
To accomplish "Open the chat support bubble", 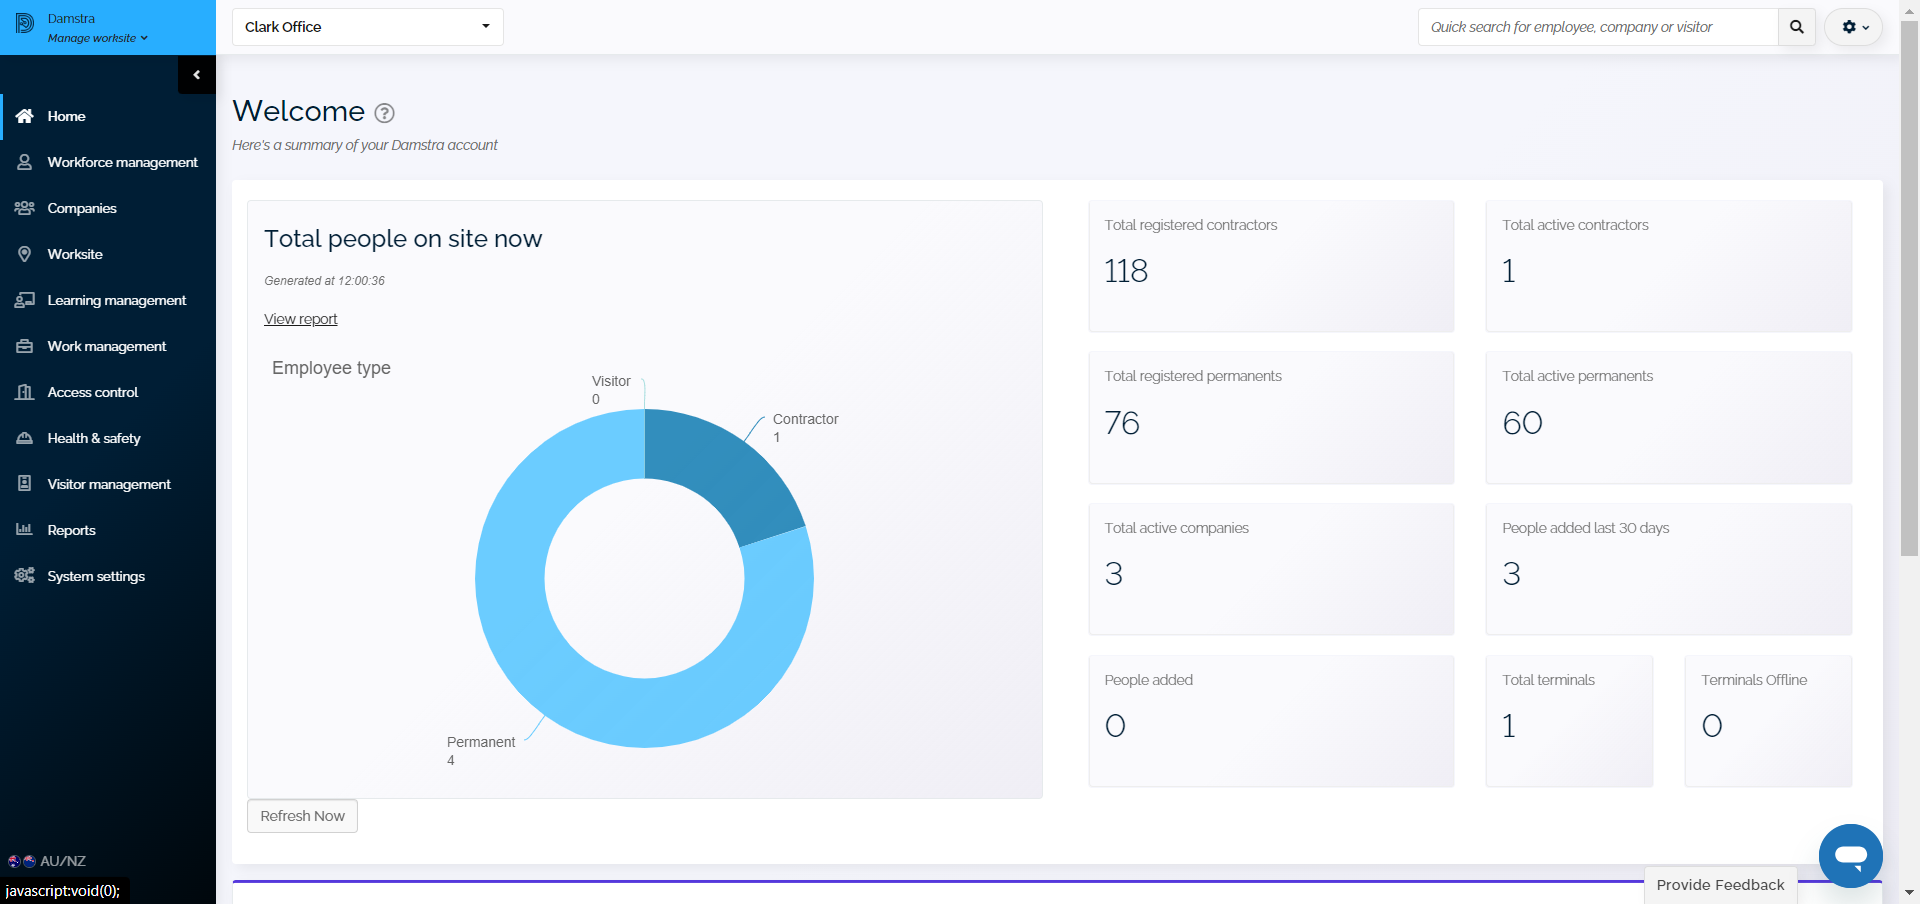I will point(1851,856).
